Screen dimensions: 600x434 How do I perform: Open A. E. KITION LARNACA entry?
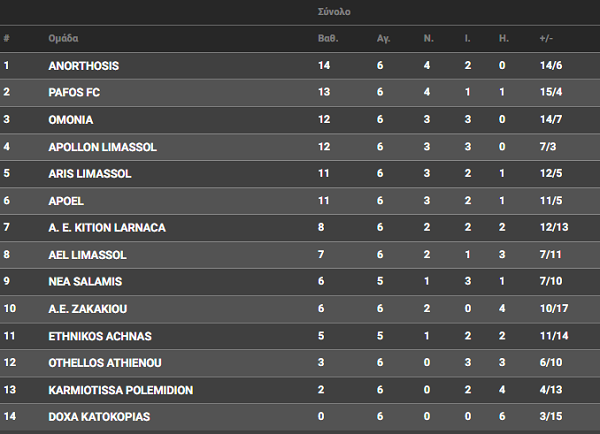click(x=107, y=228)
